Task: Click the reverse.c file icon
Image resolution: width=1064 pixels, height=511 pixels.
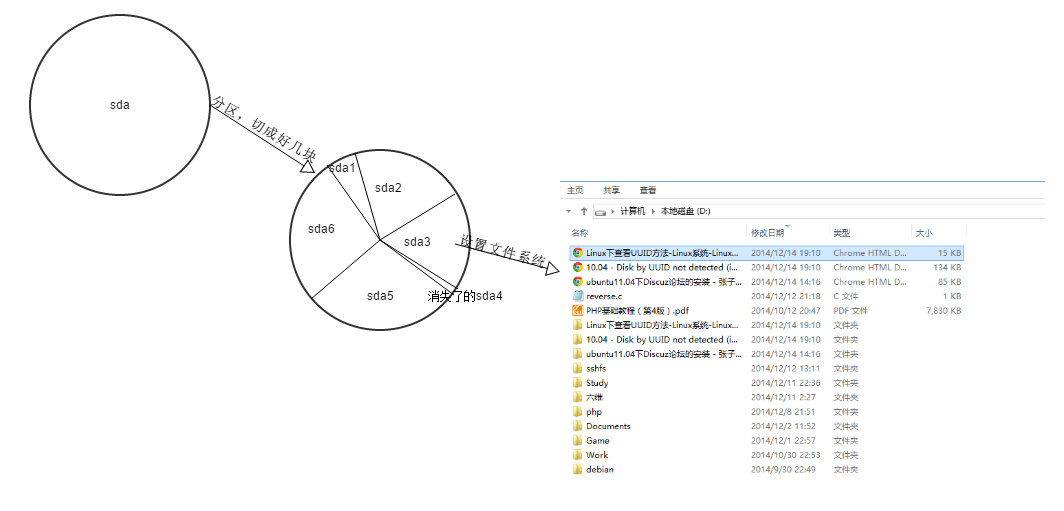Action: click(x=577, y=296)
